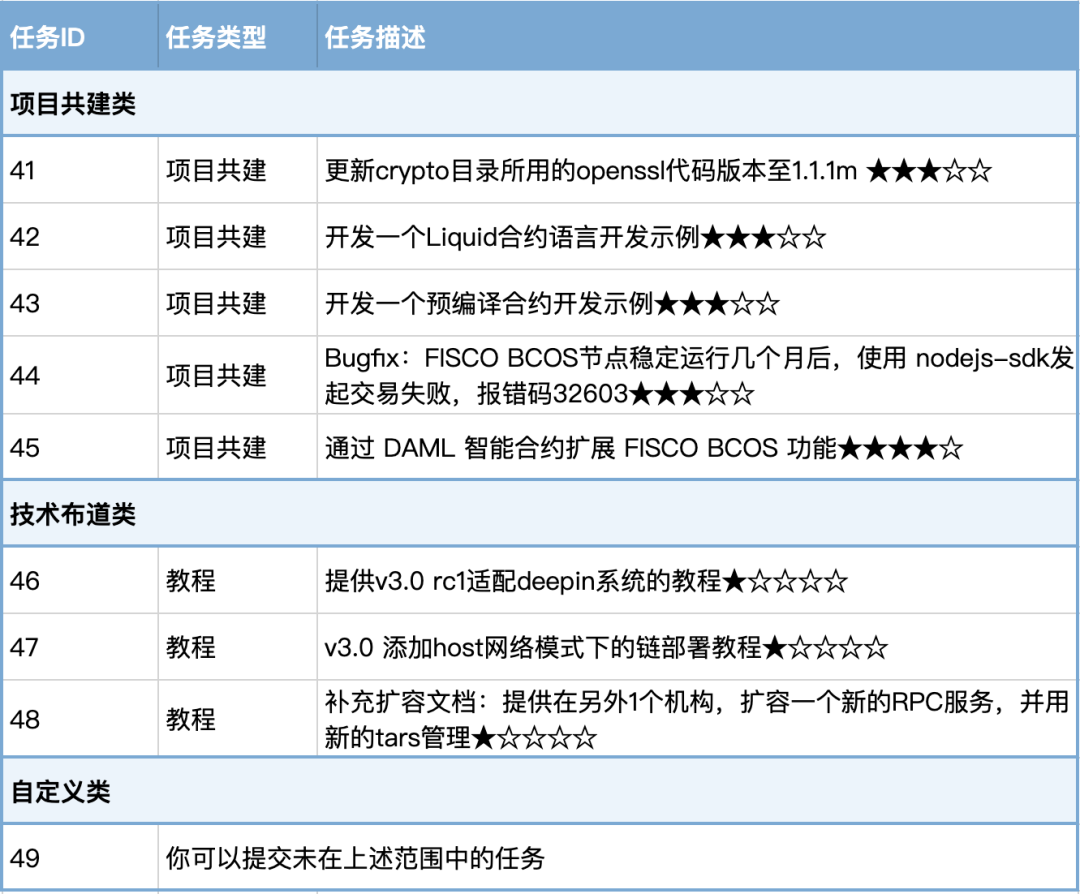
Task: Click 项目共建 type cell in row 42
Action: (x=238, y=236)
